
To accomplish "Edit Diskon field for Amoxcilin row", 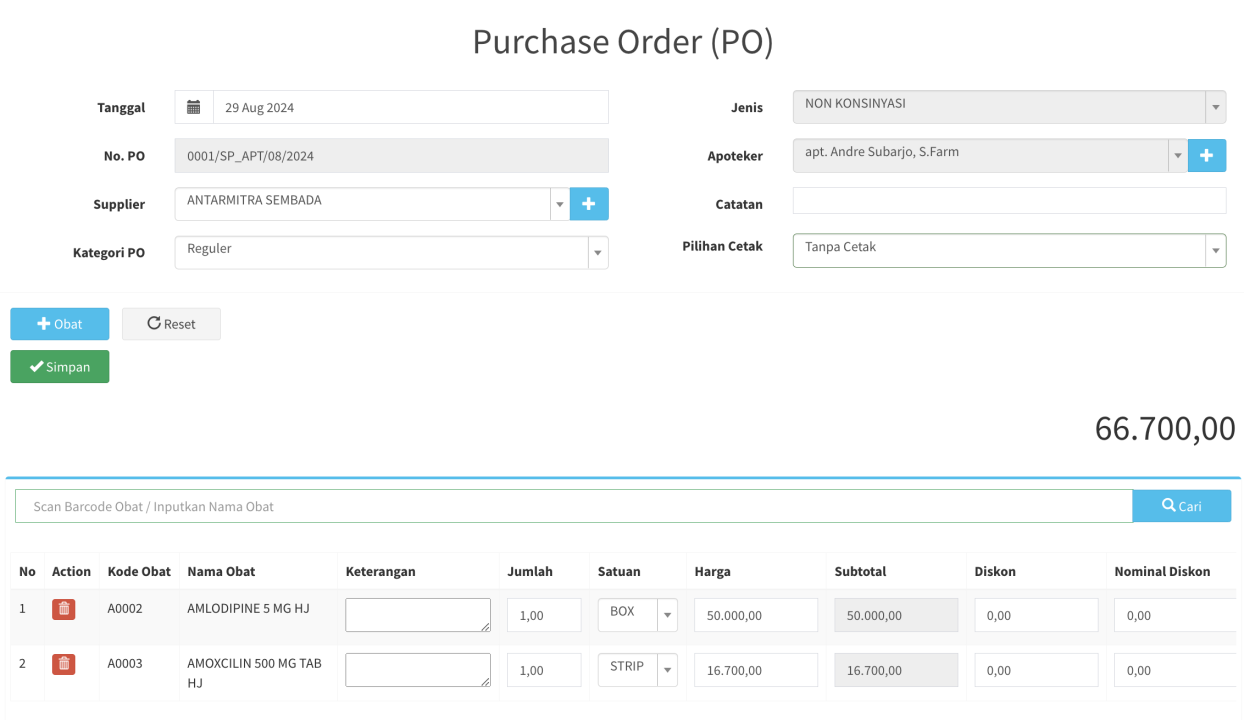I will 1036,670.
